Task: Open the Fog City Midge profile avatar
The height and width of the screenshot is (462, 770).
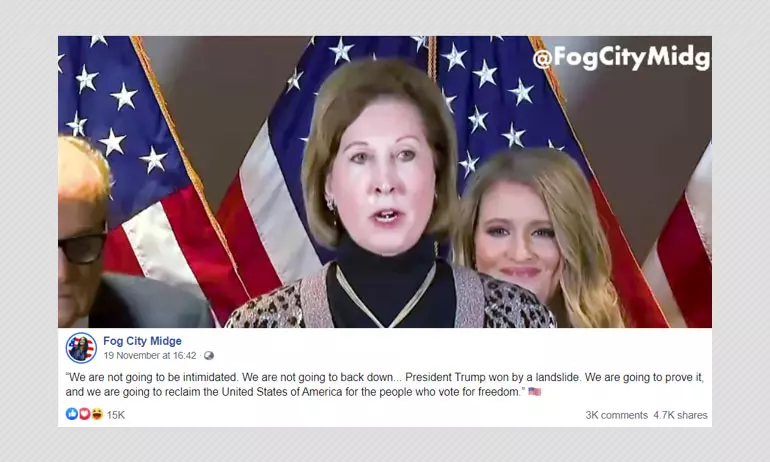Action: tap(81, 348)
